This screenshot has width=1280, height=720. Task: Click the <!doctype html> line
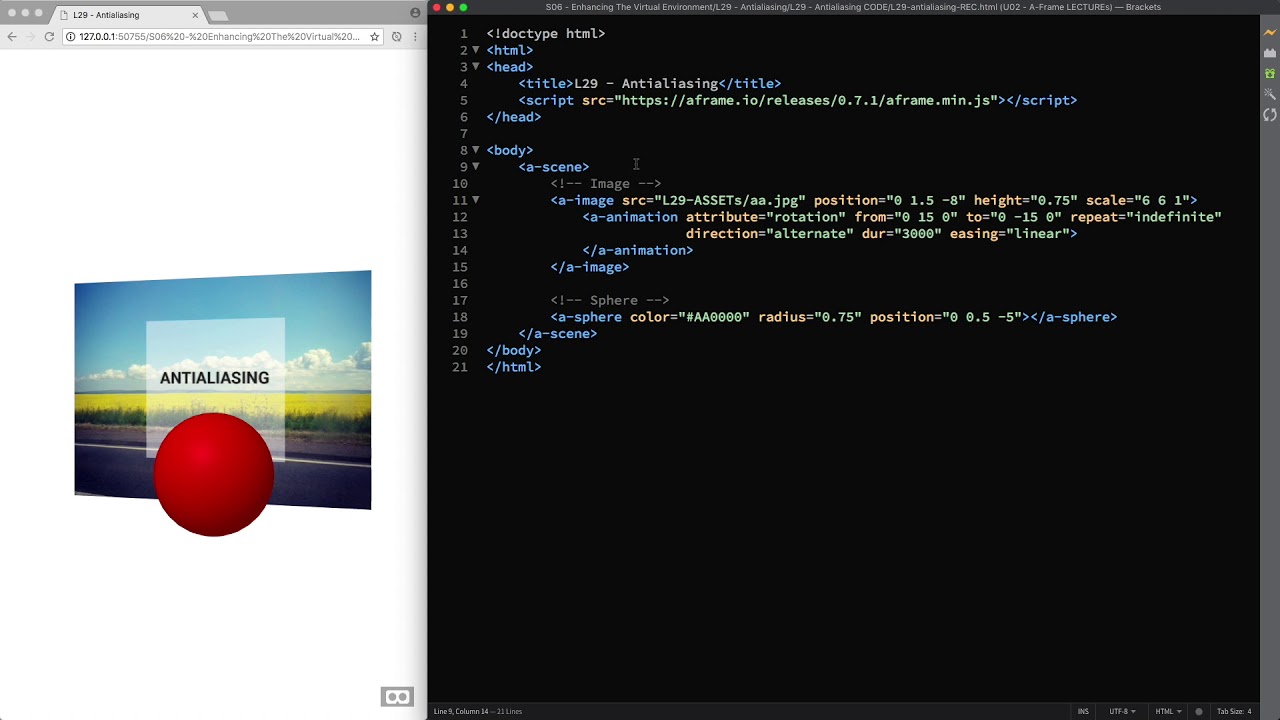(x=546, y=34)
